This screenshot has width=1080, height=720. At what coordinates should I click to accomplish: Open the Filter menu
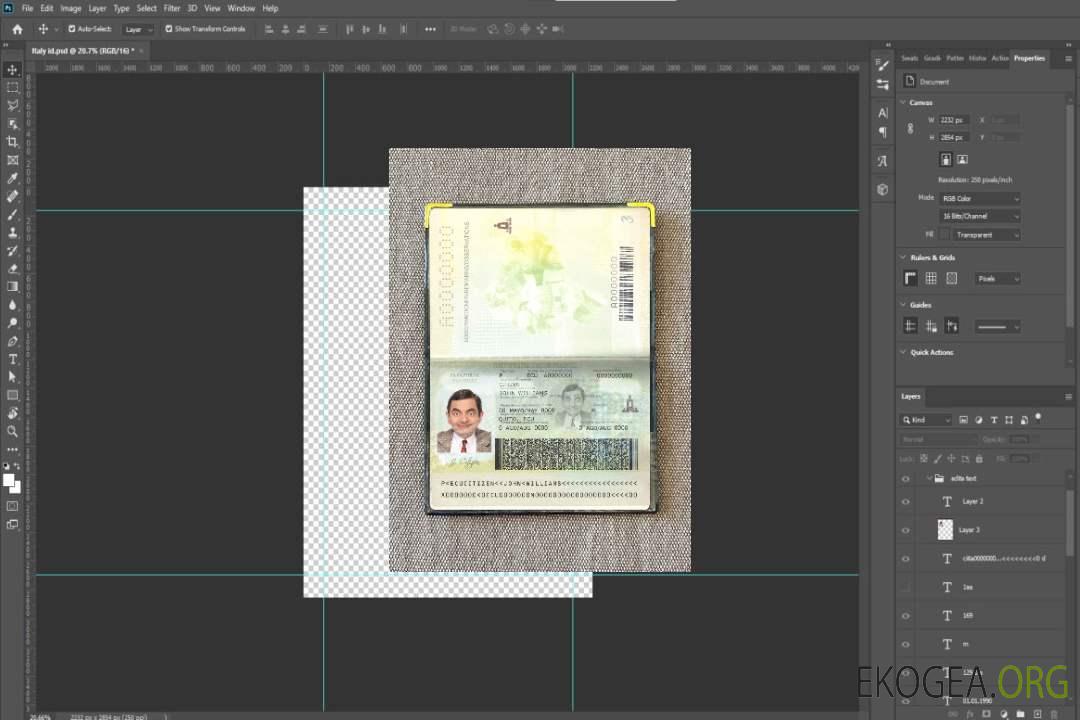[x=172, y=8]
